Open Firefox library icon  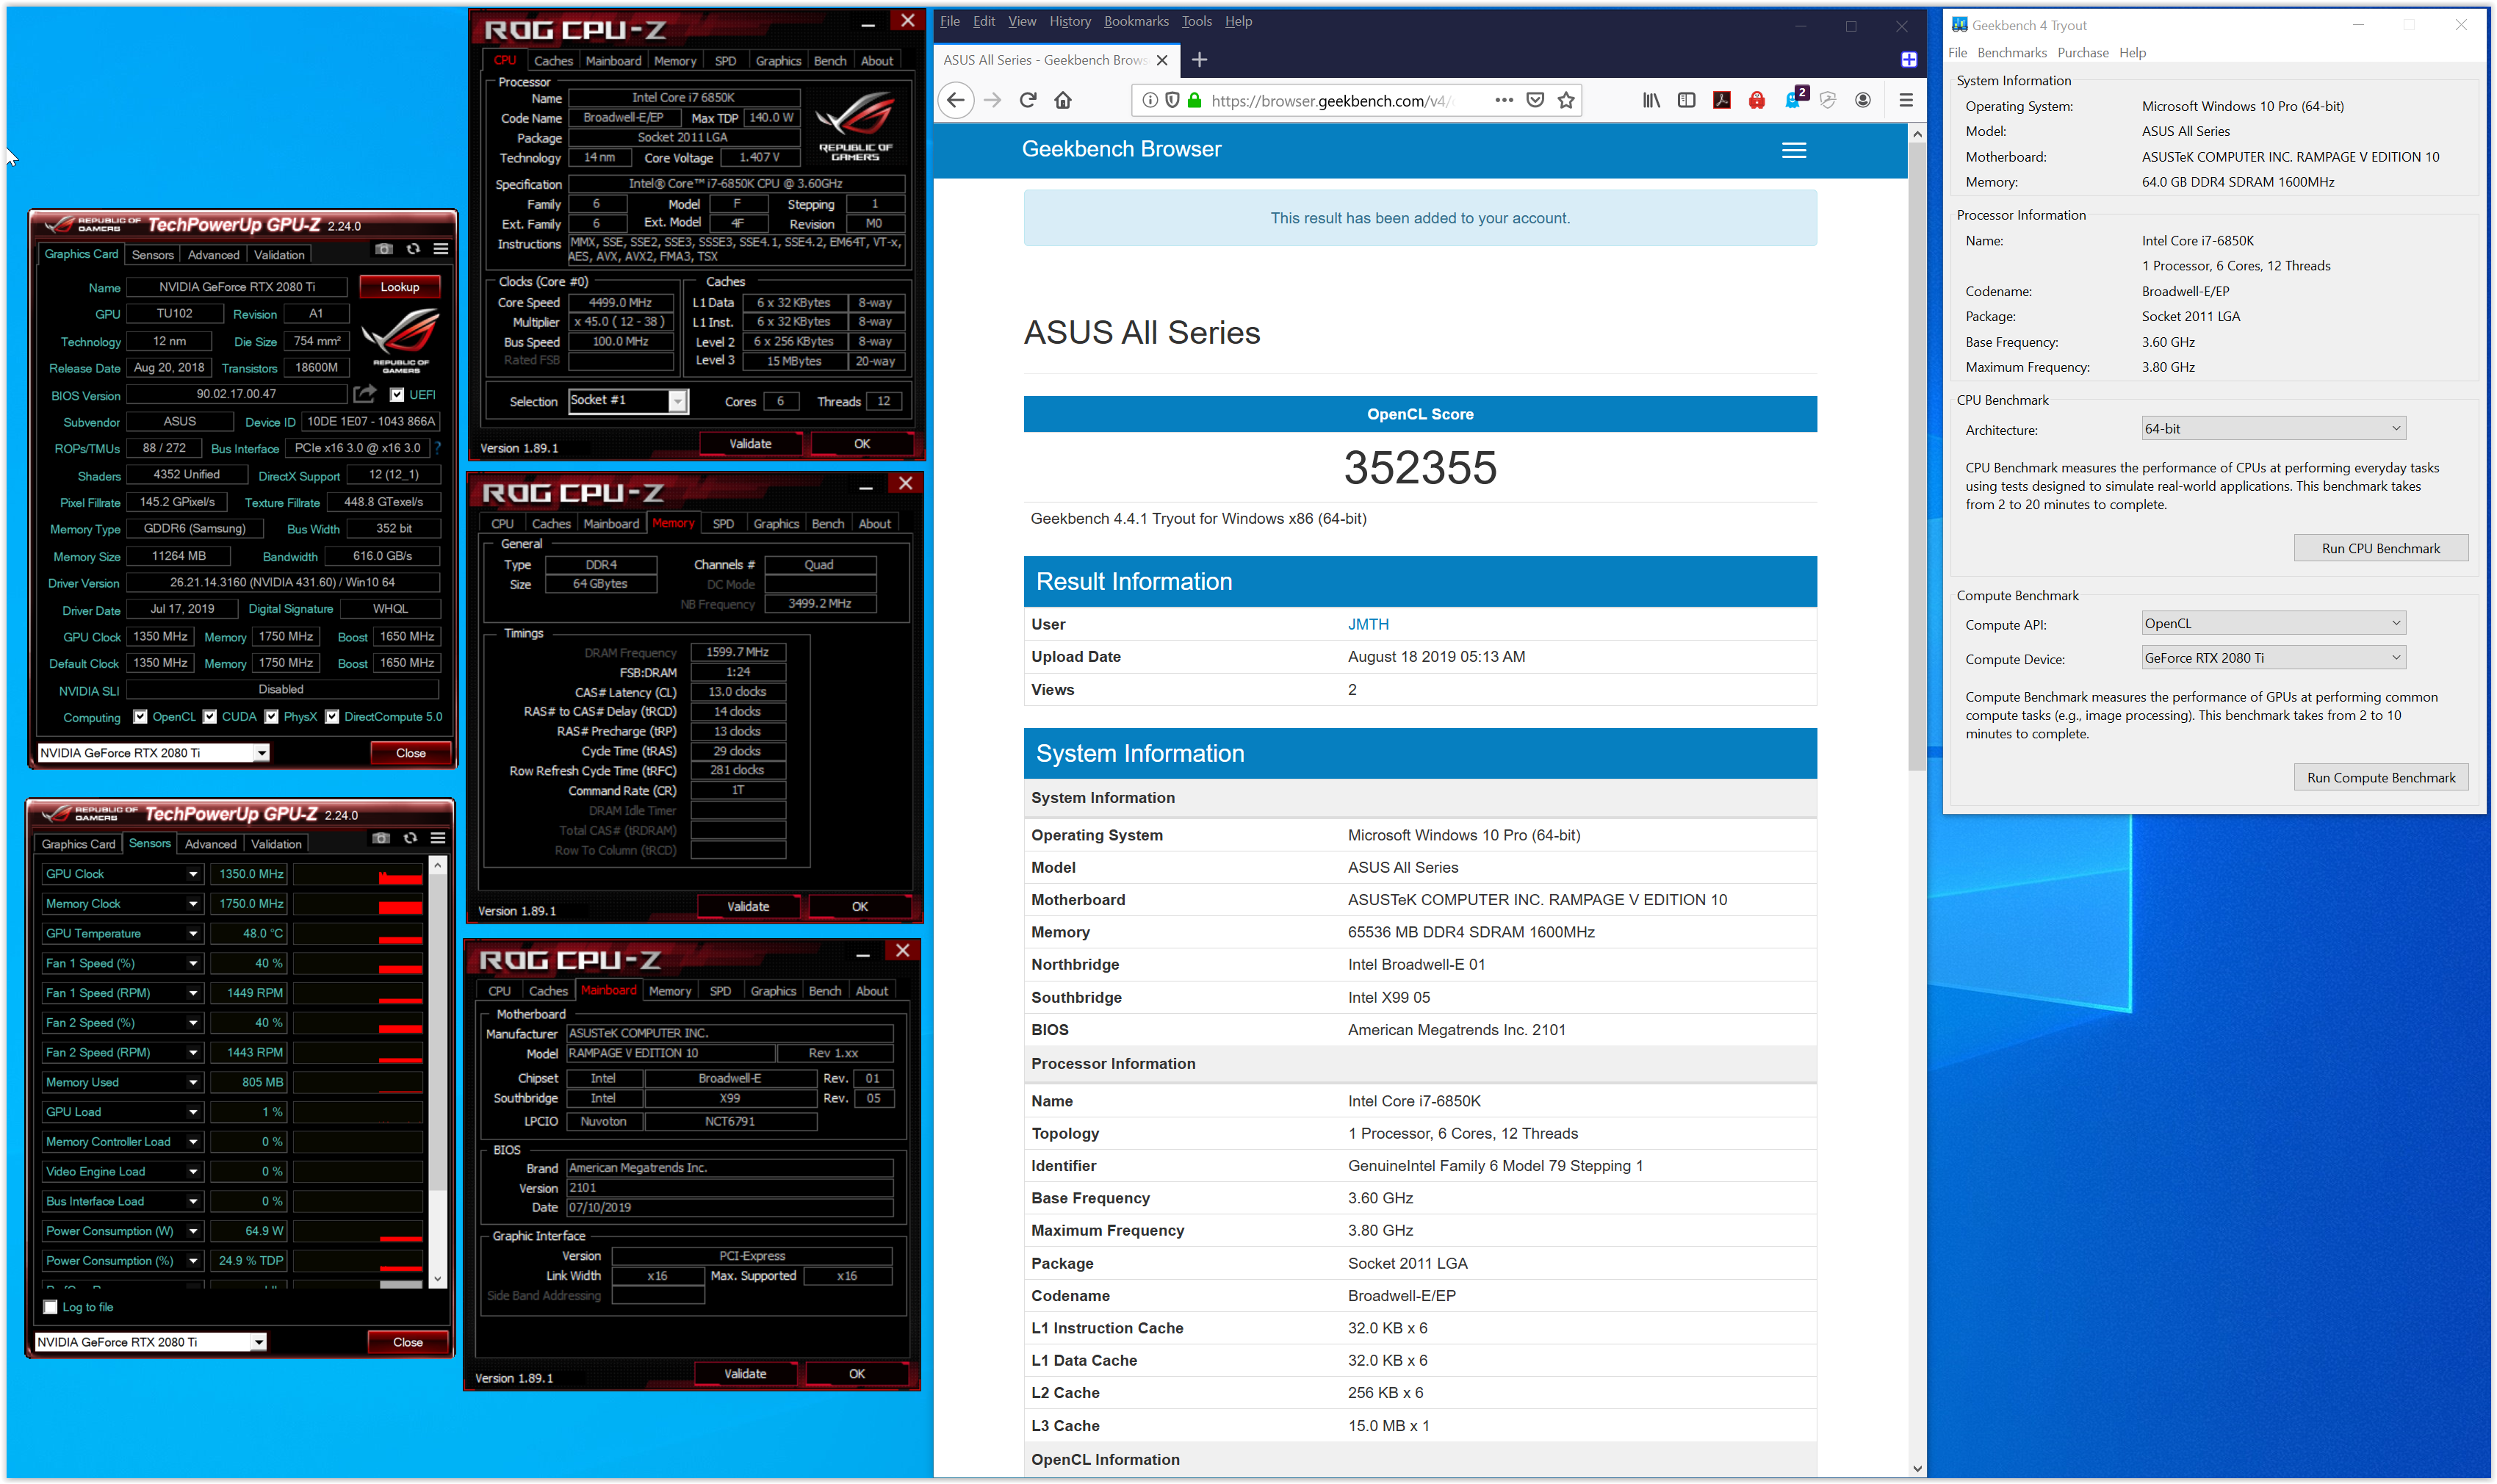pos(1651,100)
